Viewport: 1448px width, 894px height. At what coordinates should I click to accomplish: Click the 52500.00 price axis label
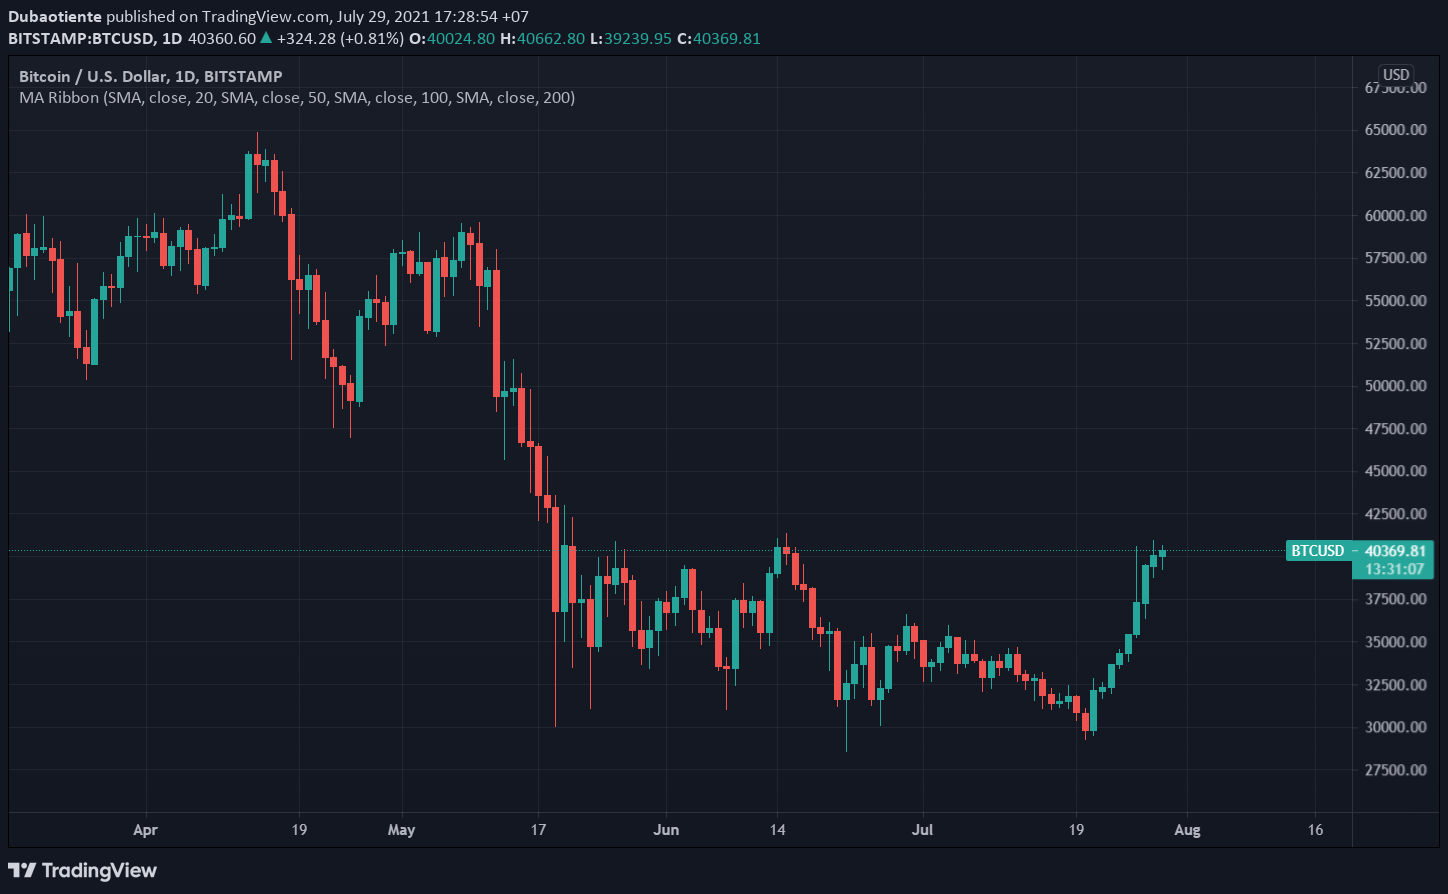click(x=1396, y=344)
